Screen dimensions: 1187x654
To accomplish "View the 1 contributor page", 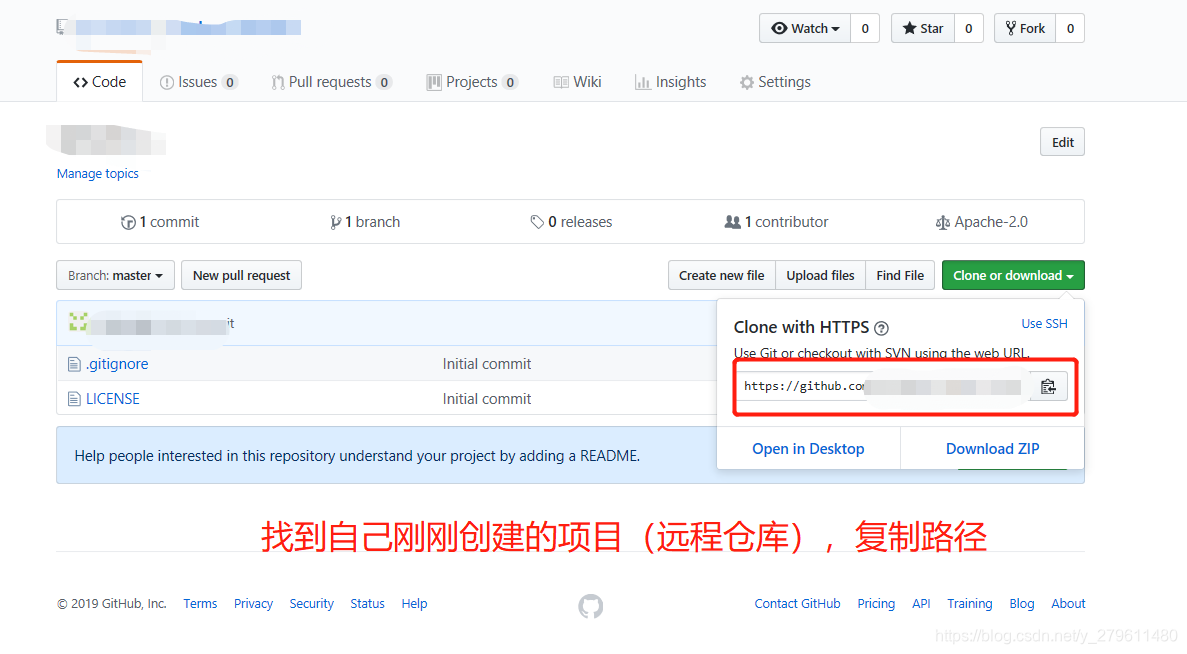I will click(x=776, y=222).
